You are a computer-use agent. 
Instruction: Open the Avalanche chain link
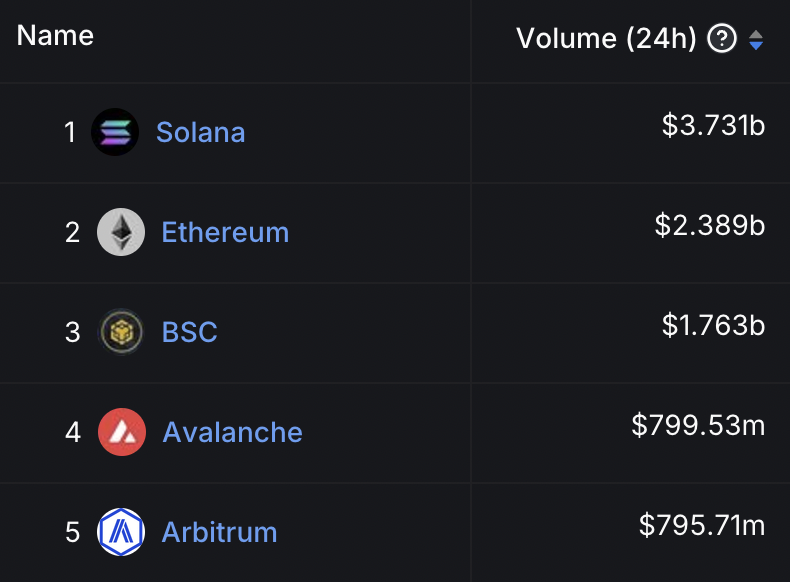point(232,432)
